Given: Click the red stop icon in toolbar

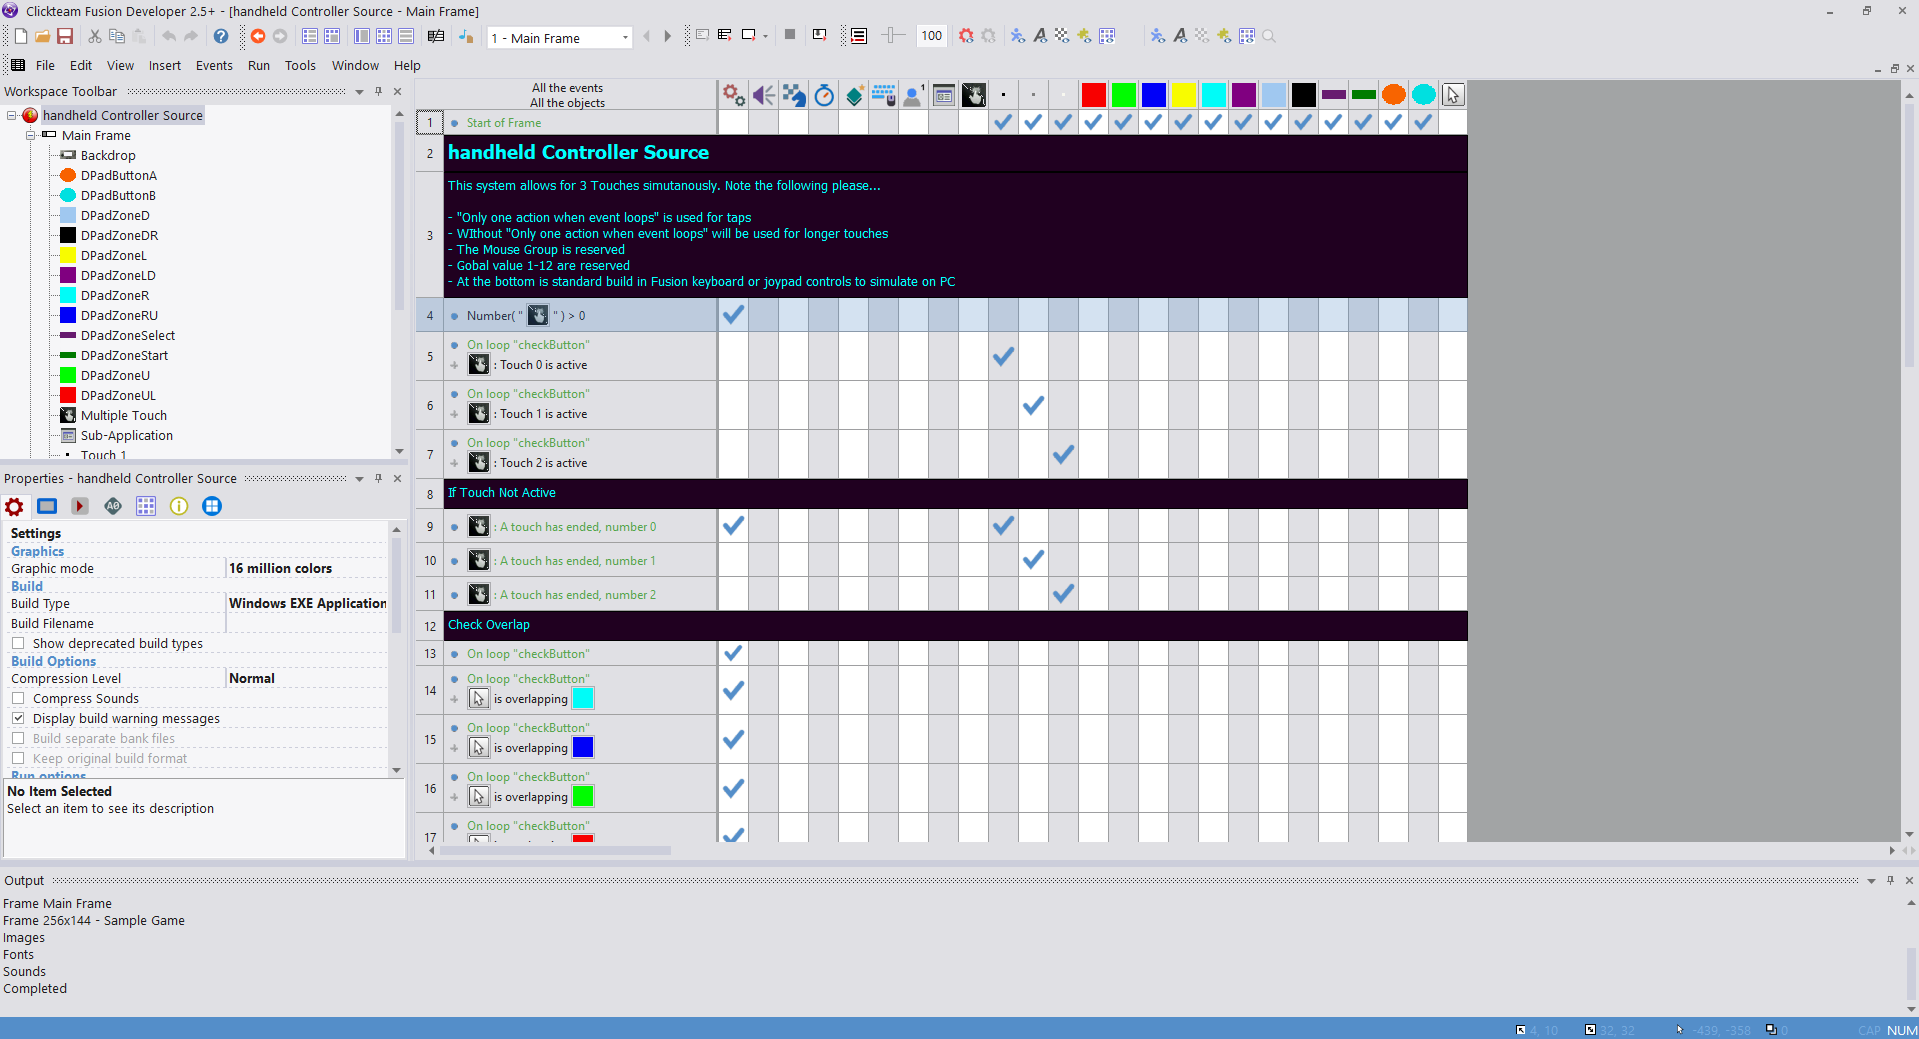Looking at the screenshot, I should pyautogui.click(x=258, y=36).
